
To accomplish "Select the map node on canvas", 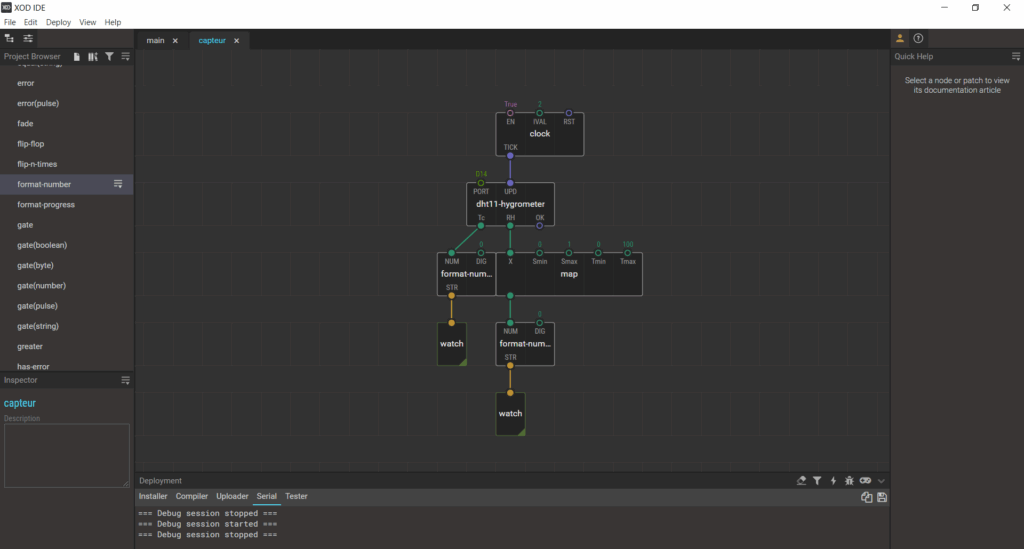I will pyautogui.click(x=569, y=274).
